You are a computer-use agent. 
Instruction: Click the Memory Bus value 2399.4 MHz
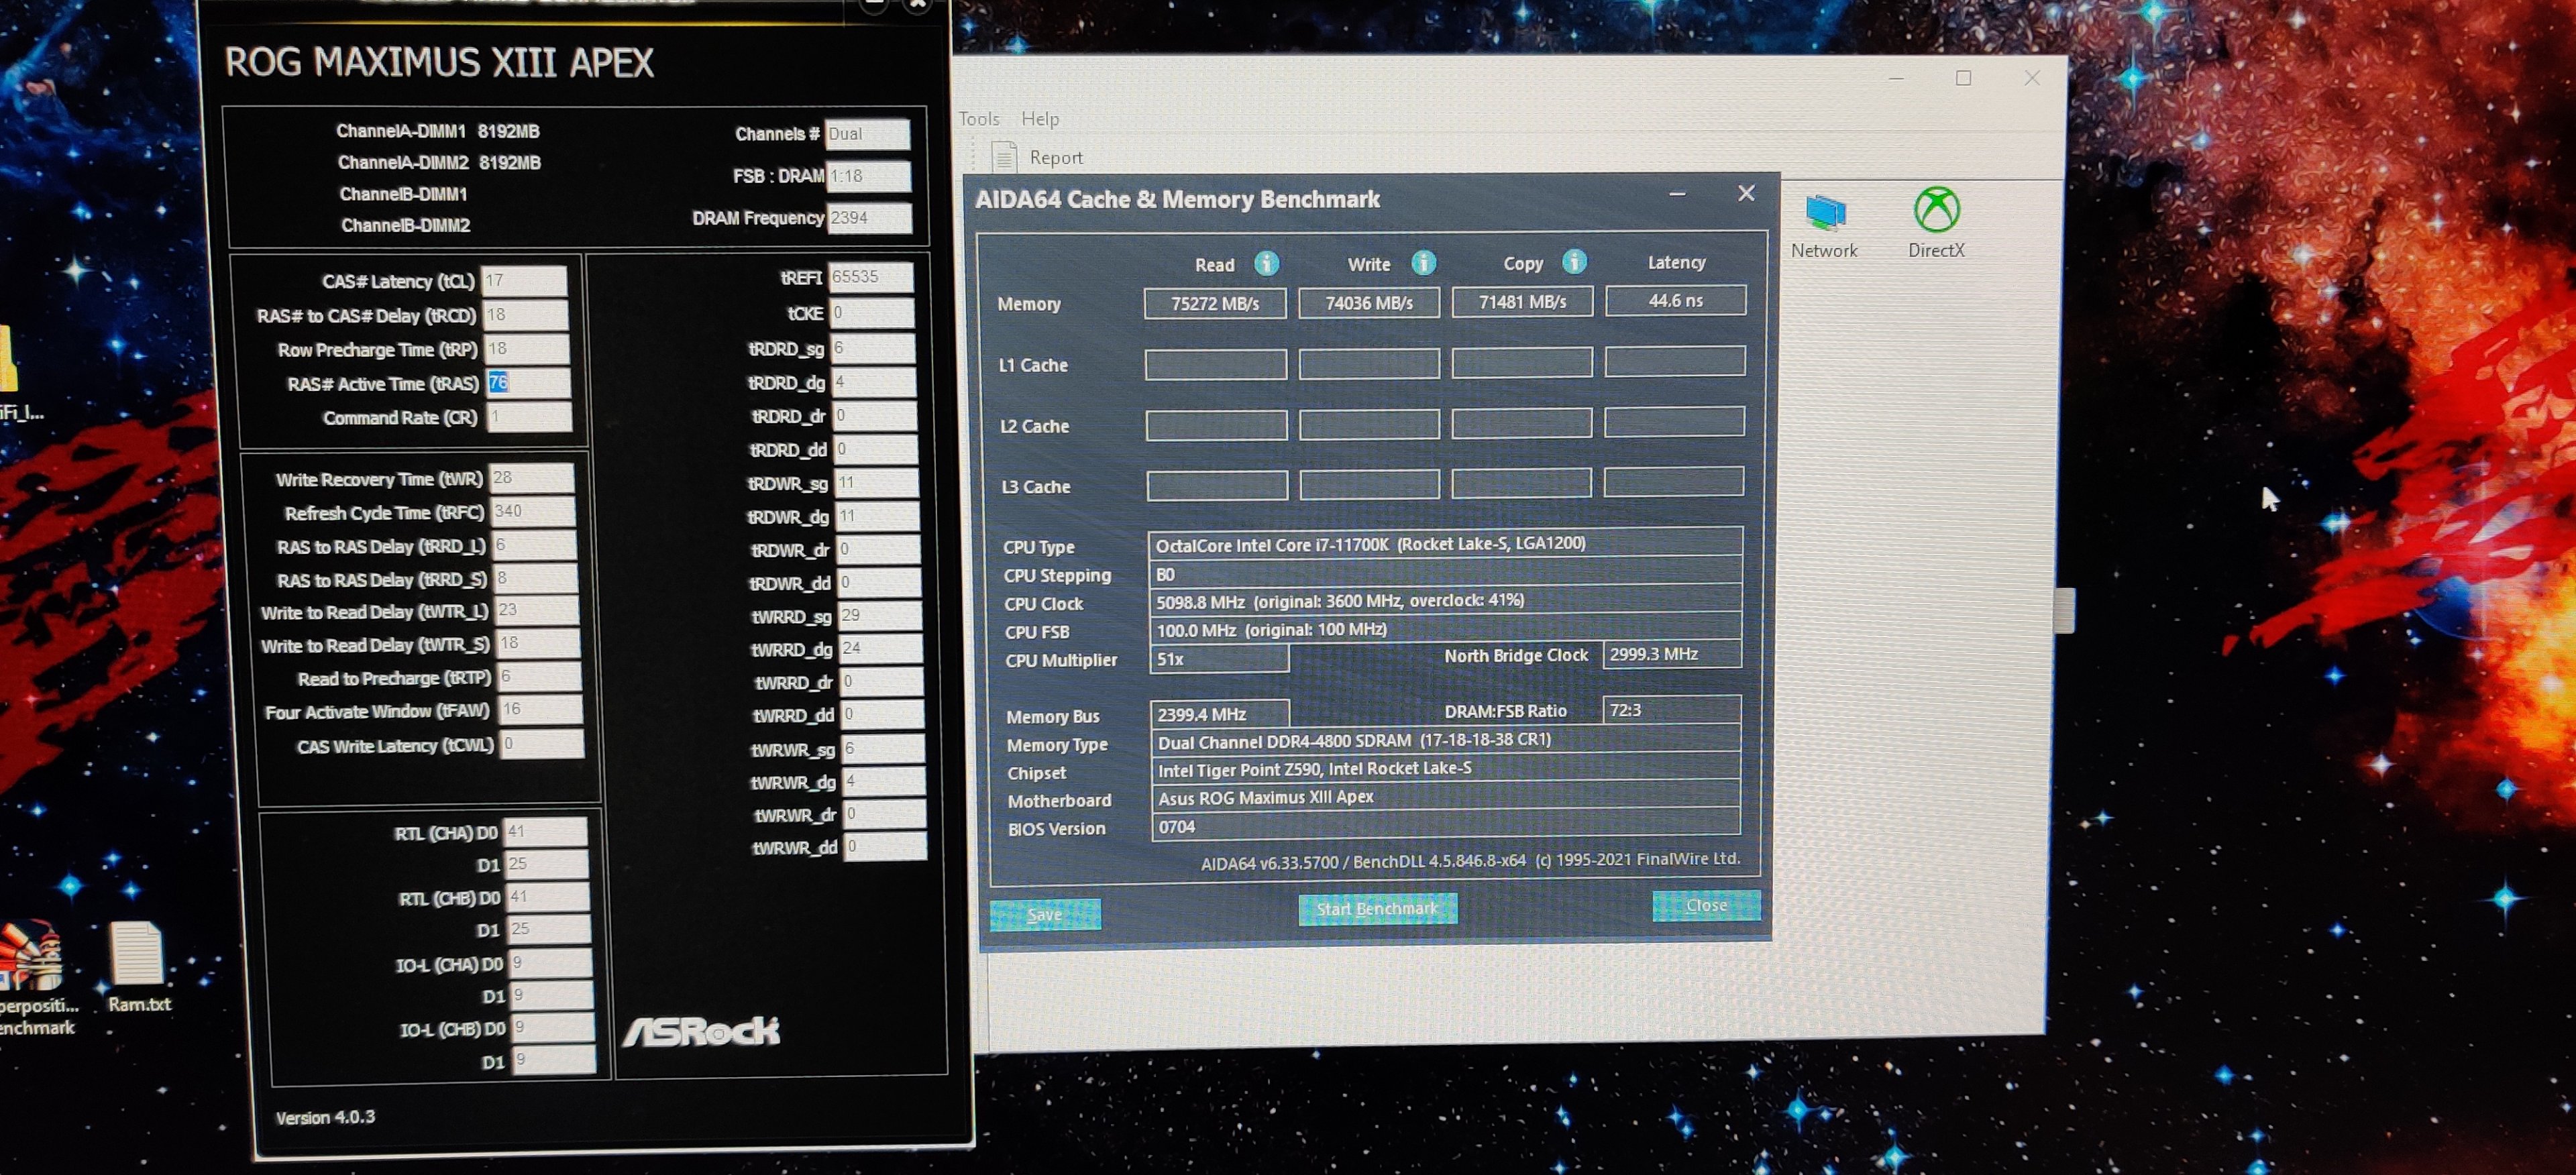click(1219, 714)
